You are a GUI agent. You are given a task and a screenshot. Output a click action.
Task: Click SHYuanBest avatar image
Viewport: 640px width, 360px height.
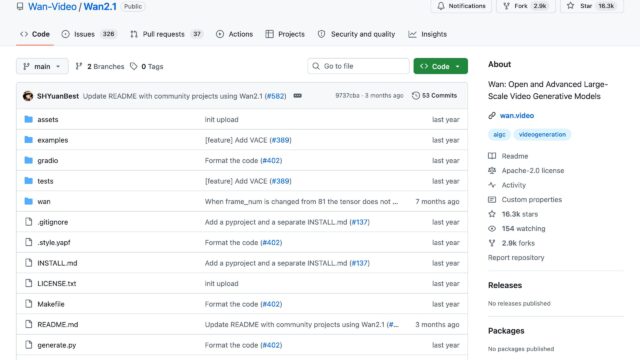(28, 96)
